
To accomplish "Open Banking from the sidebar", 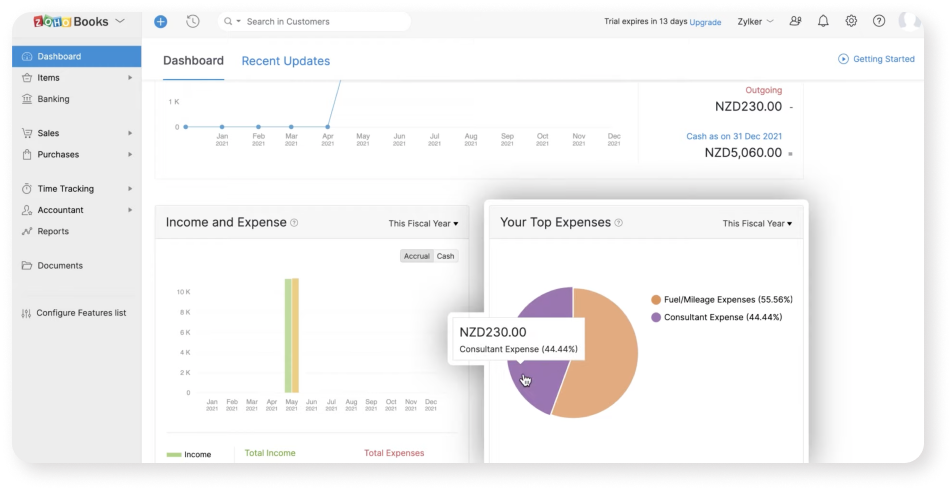I will coord(53,99).
